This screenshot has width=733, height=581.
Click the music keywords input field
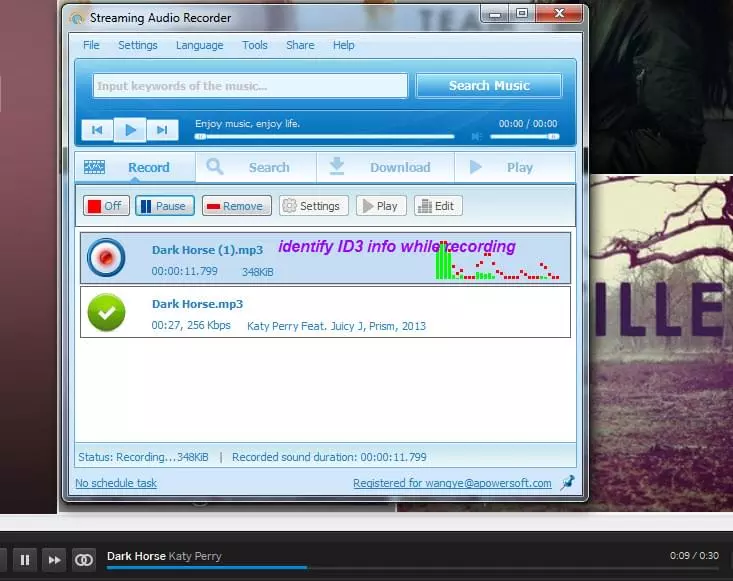250,86
